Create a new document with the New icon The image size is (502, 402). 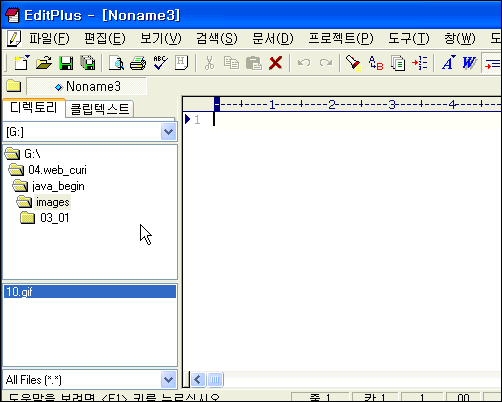[x=22, y=63]
